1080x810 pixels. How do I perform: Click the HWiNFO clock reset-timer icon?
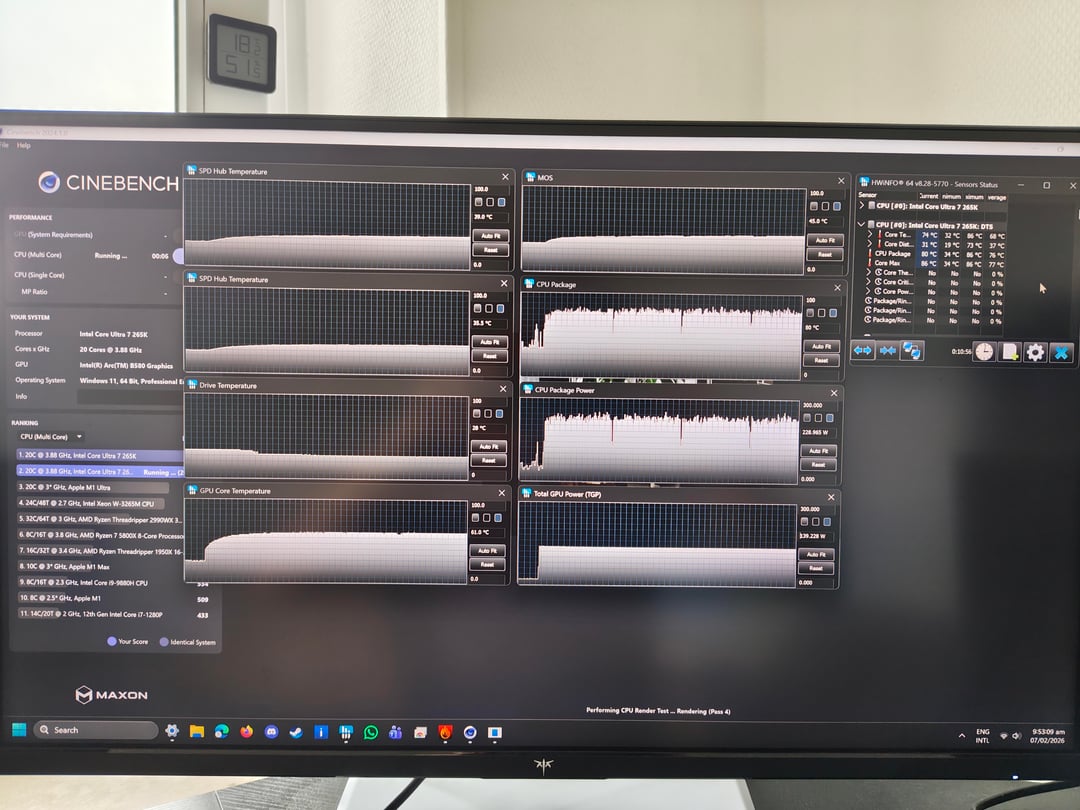click(984, 352)
